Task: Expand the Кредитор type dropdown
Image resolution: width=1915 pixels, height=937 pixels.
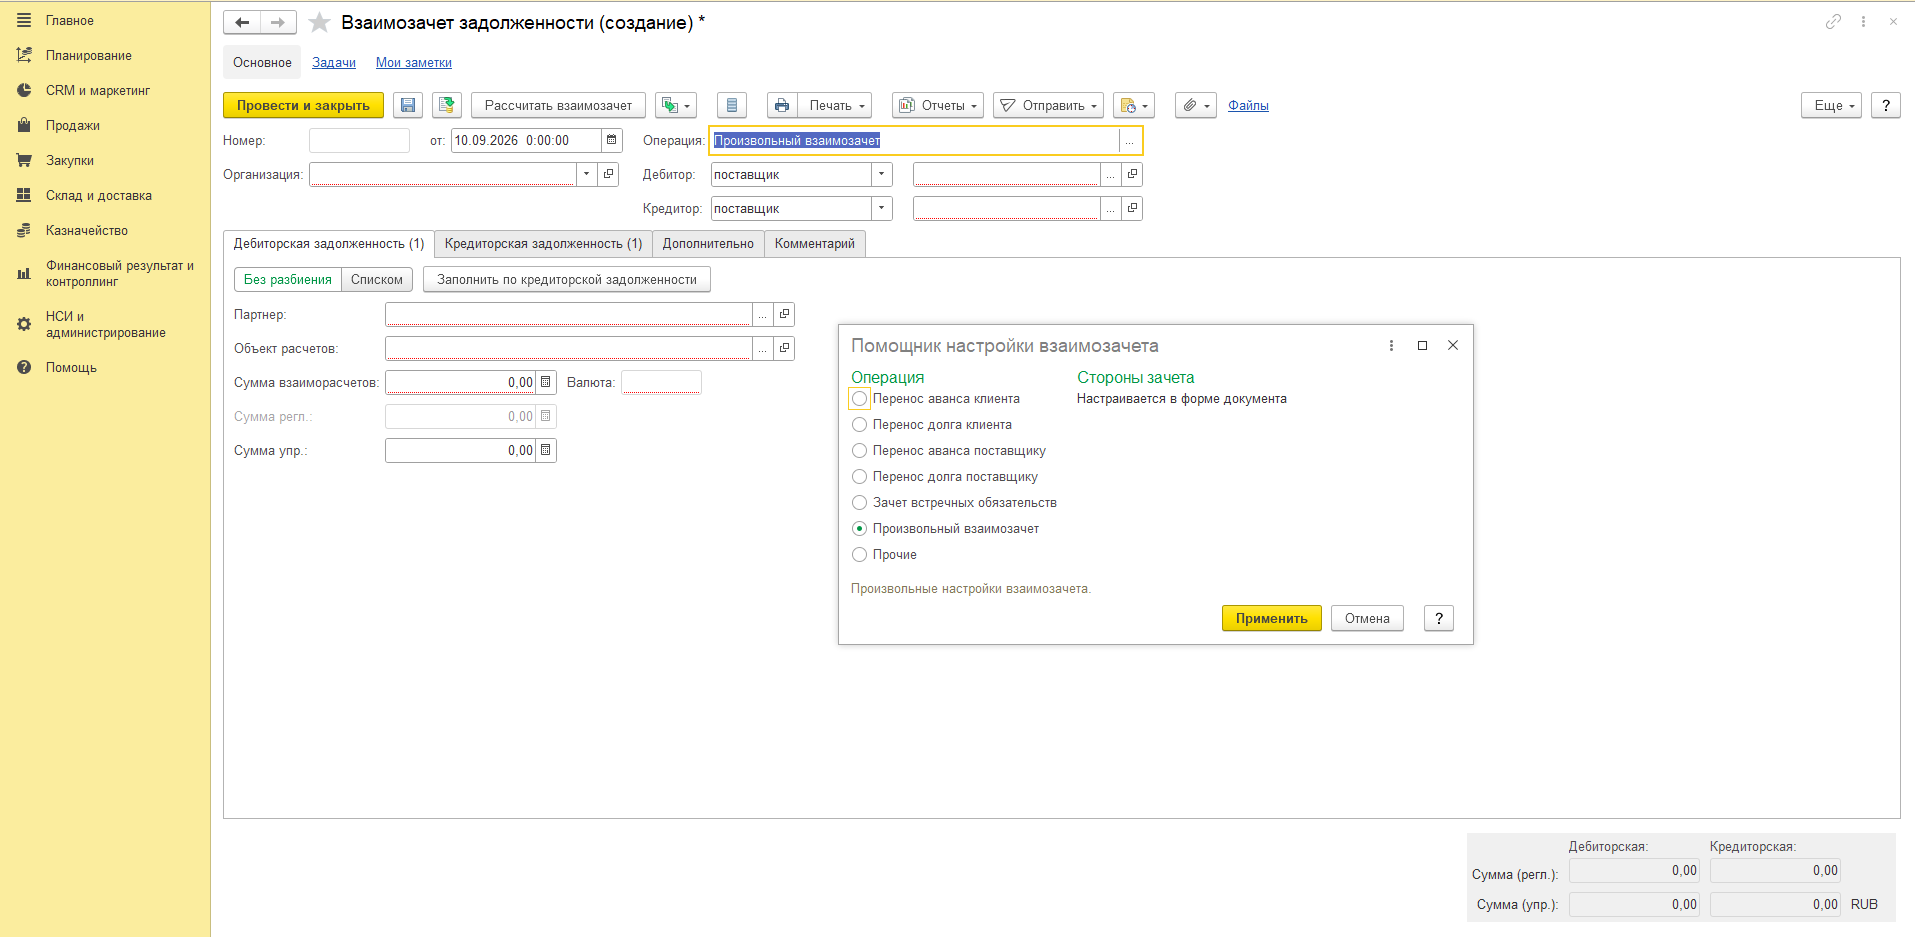Action: pos(881,208)
